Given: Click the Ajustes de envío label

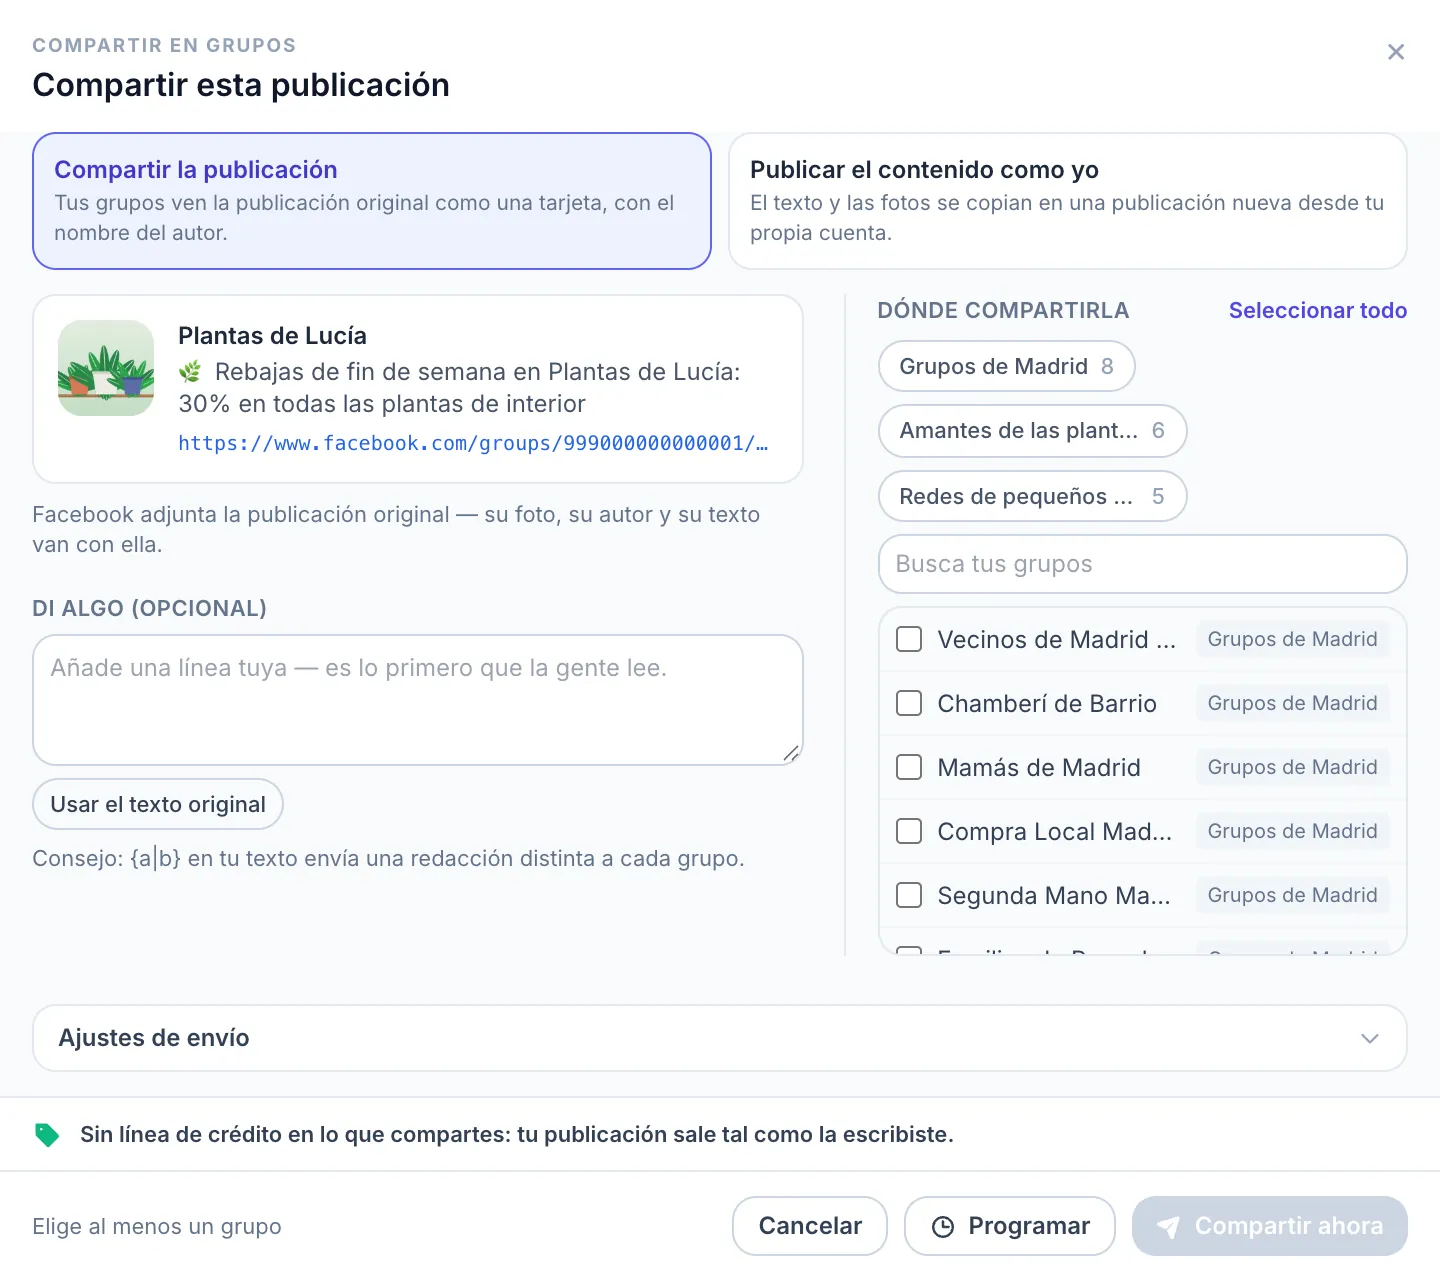Looking at the screenshot, I should pyautogui.click(x=154, y=1038).
